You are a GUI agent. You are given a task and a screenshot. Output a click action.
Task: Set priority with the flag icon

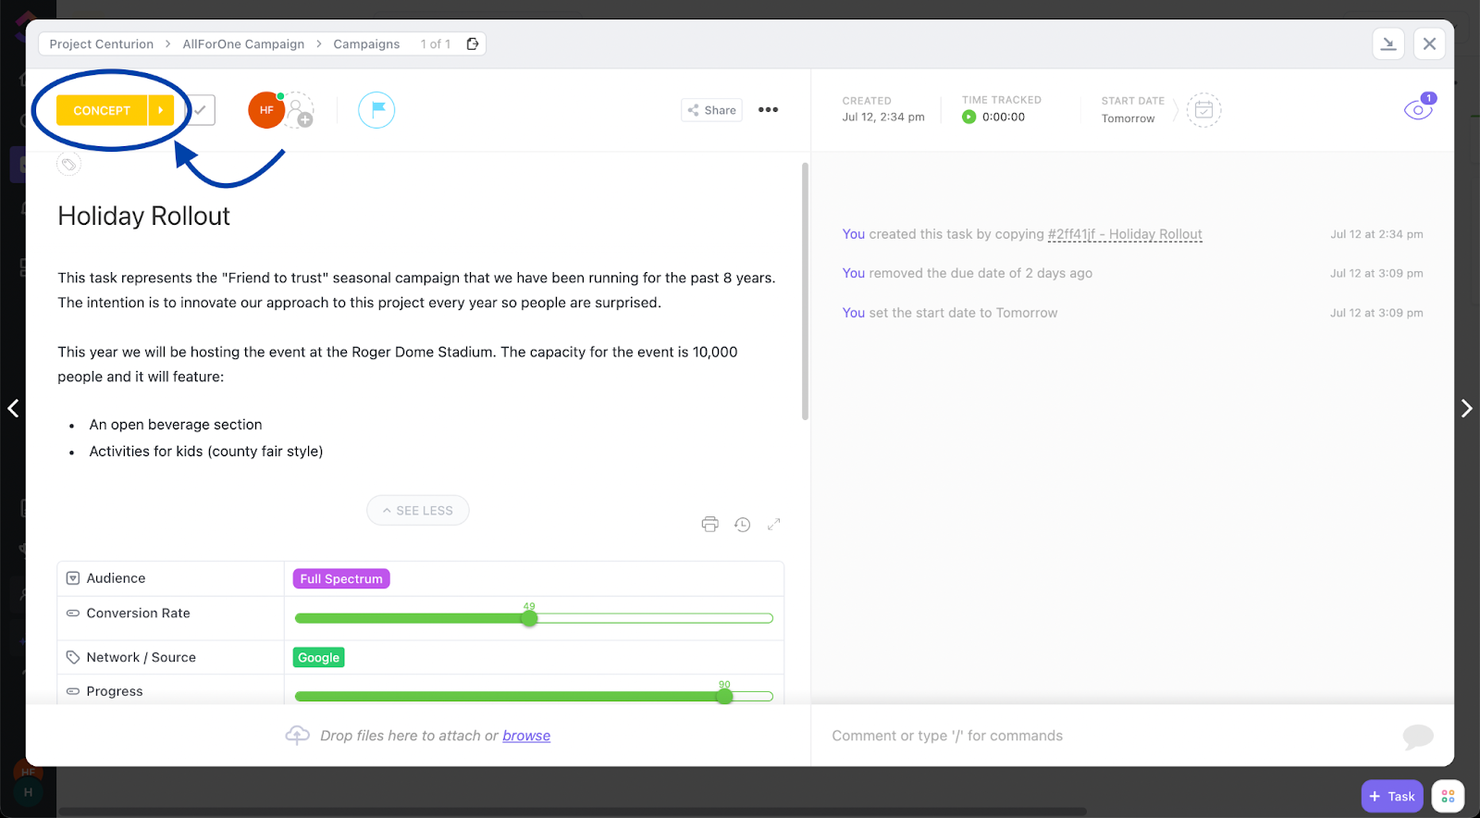pyautogui.click(x=377, y=110)
